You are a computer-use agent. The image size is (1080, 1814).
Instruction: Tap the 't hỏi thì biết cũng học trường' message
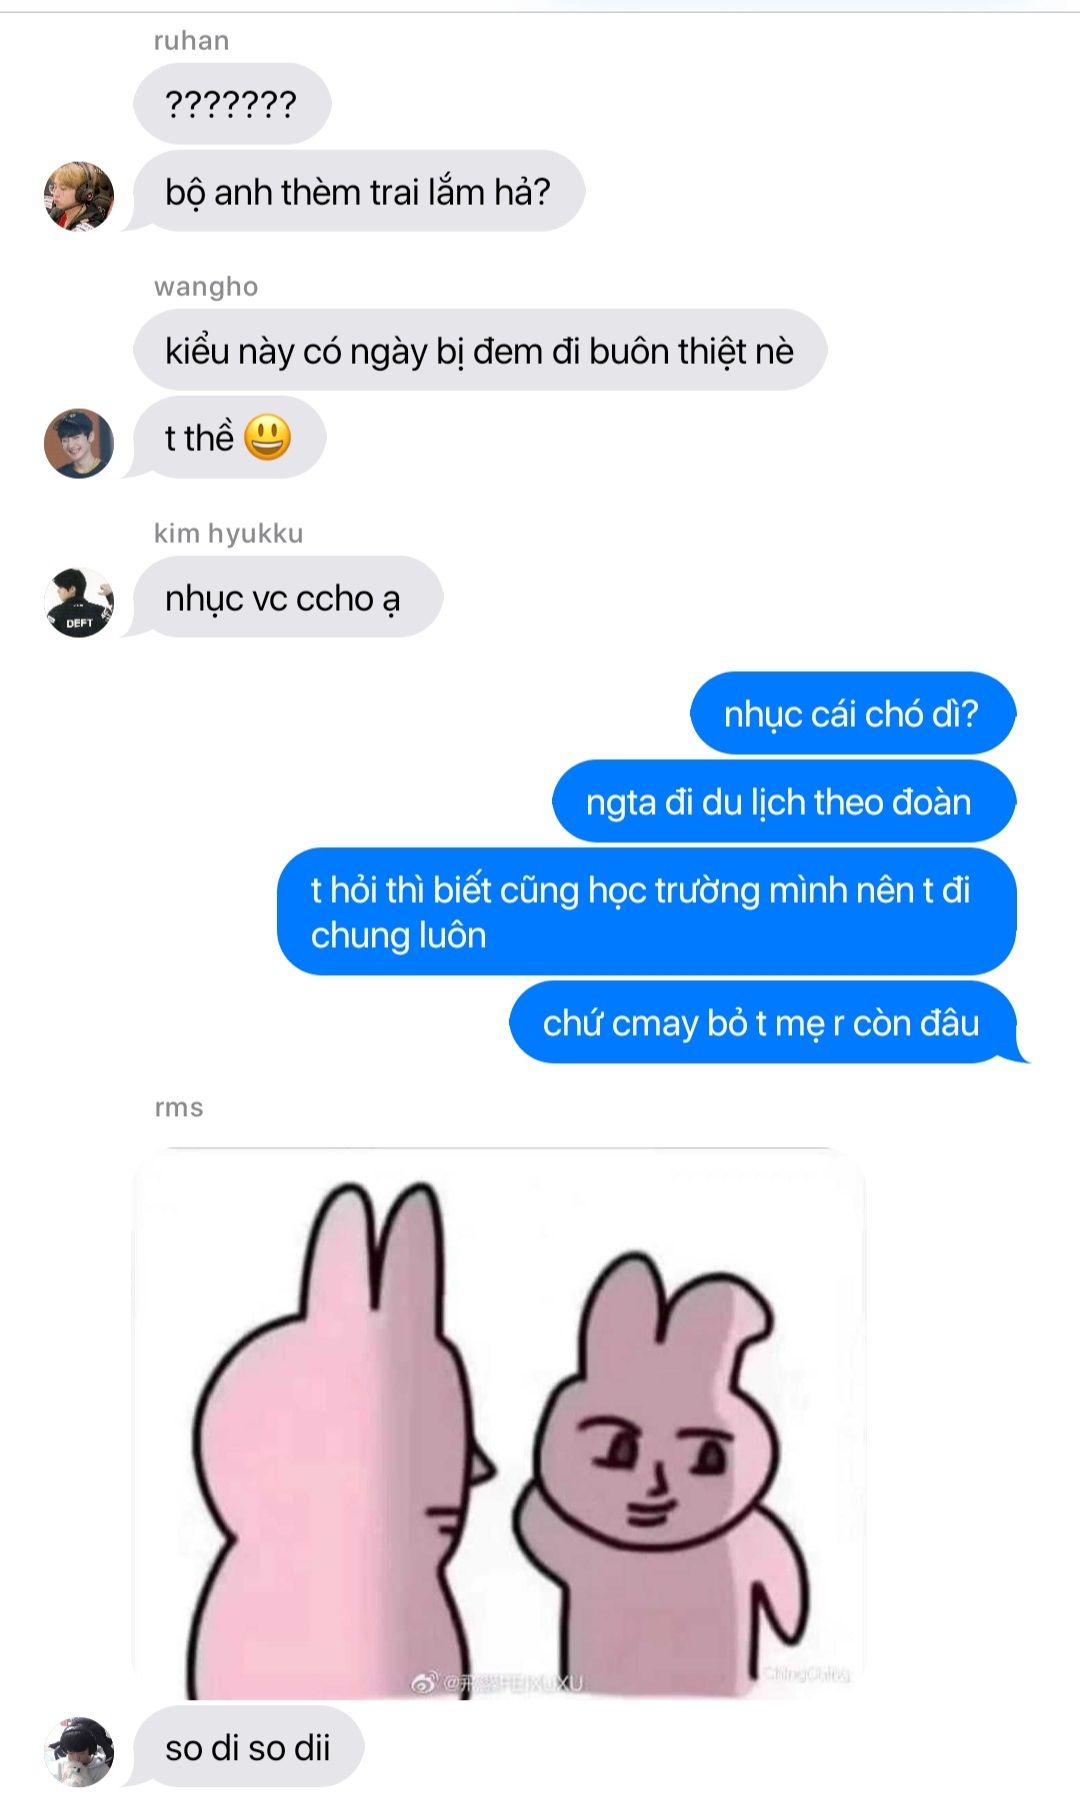point(646,912)
